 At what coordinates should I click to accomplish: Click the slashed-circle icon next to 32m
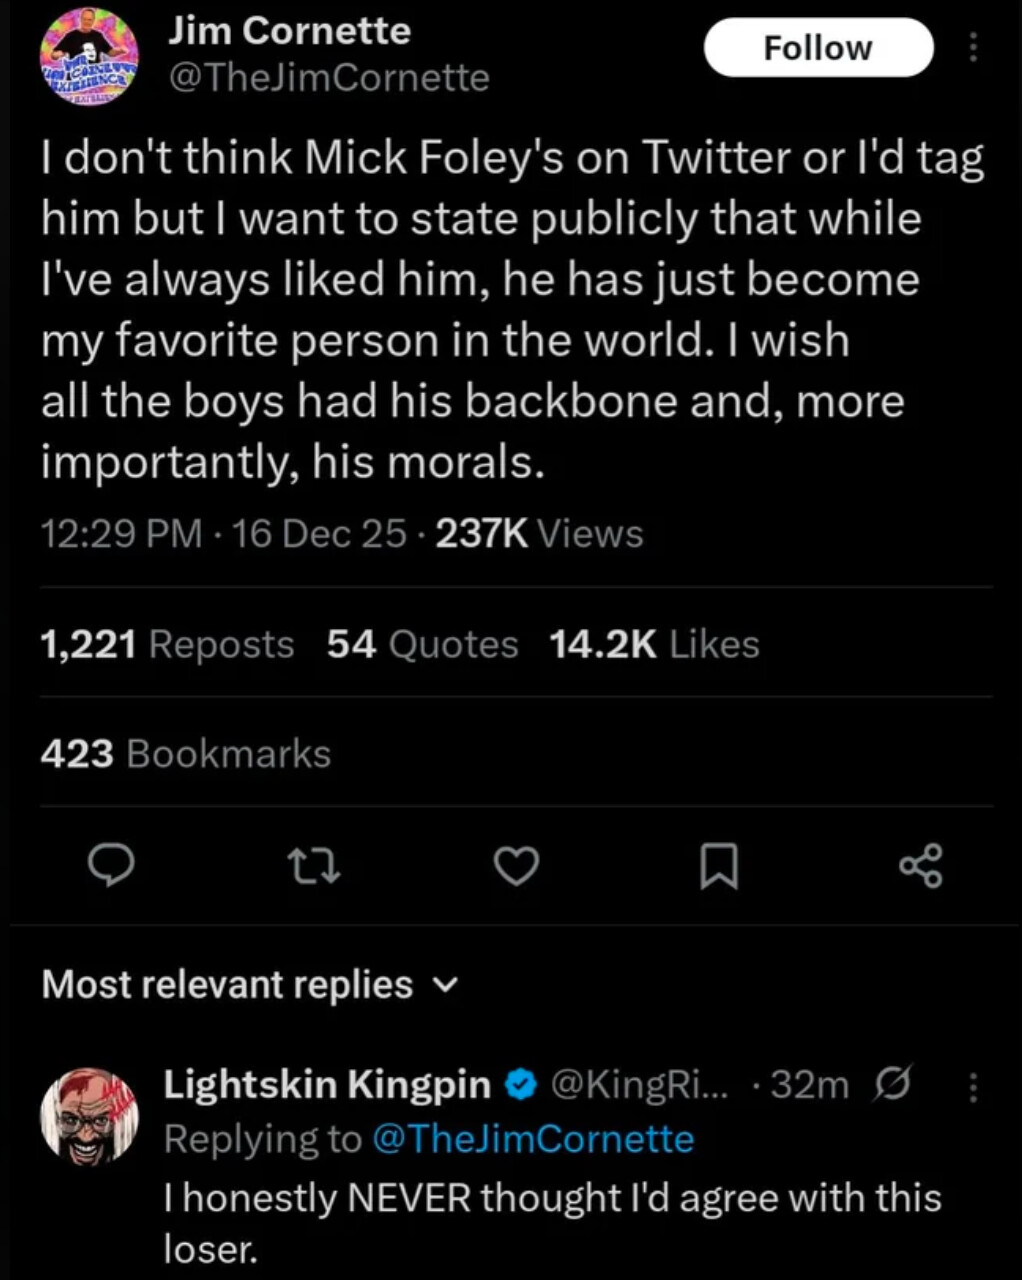(892, 1085)
